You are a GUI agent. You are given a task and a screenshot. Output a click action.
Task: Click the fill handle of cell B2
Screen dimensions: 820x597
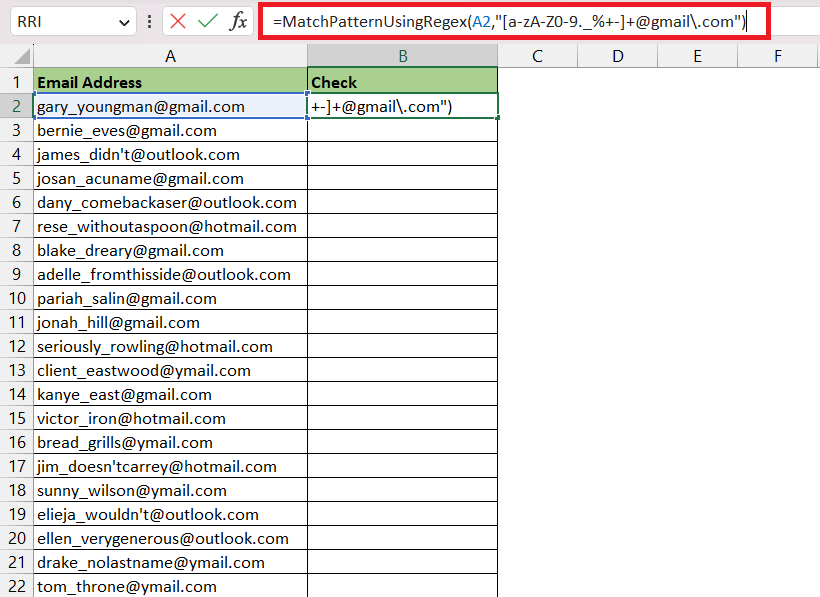click(x=497, y=118)
